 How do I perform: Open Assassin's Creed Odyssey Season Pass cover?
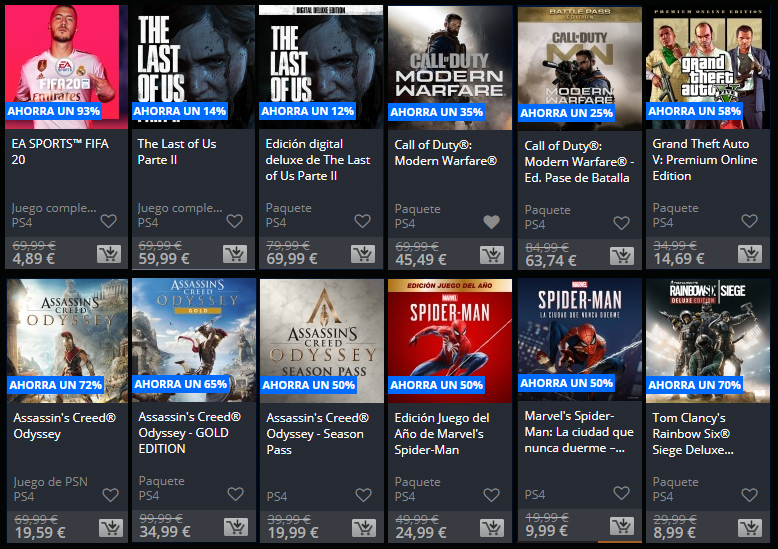(x=322, y=341)
